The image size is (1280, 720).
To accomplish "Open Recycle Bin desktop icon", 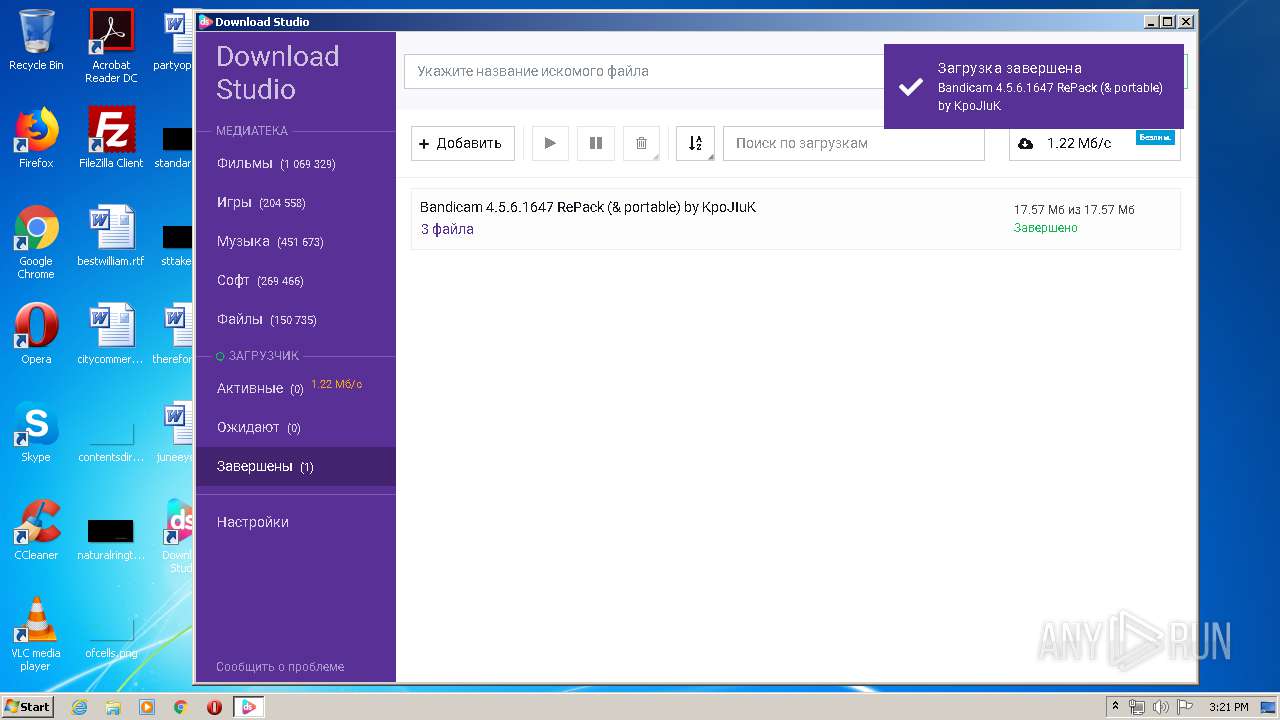I will click(x=36, y=41).
